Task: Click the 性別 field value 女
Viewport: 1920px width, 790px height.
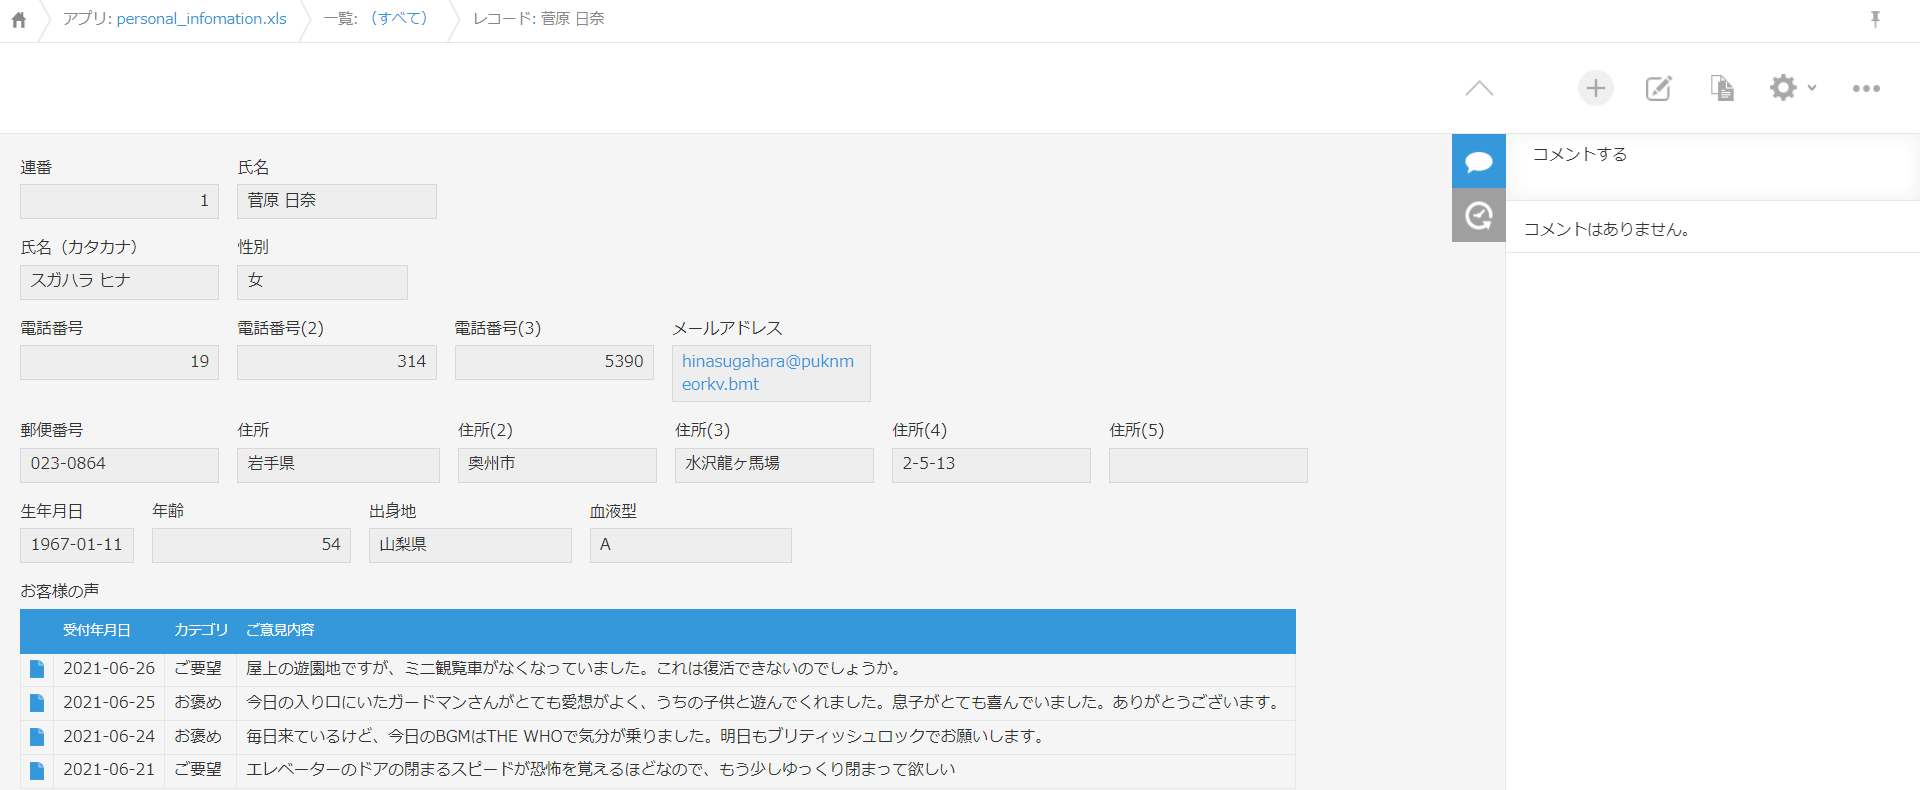Action: 322,282
